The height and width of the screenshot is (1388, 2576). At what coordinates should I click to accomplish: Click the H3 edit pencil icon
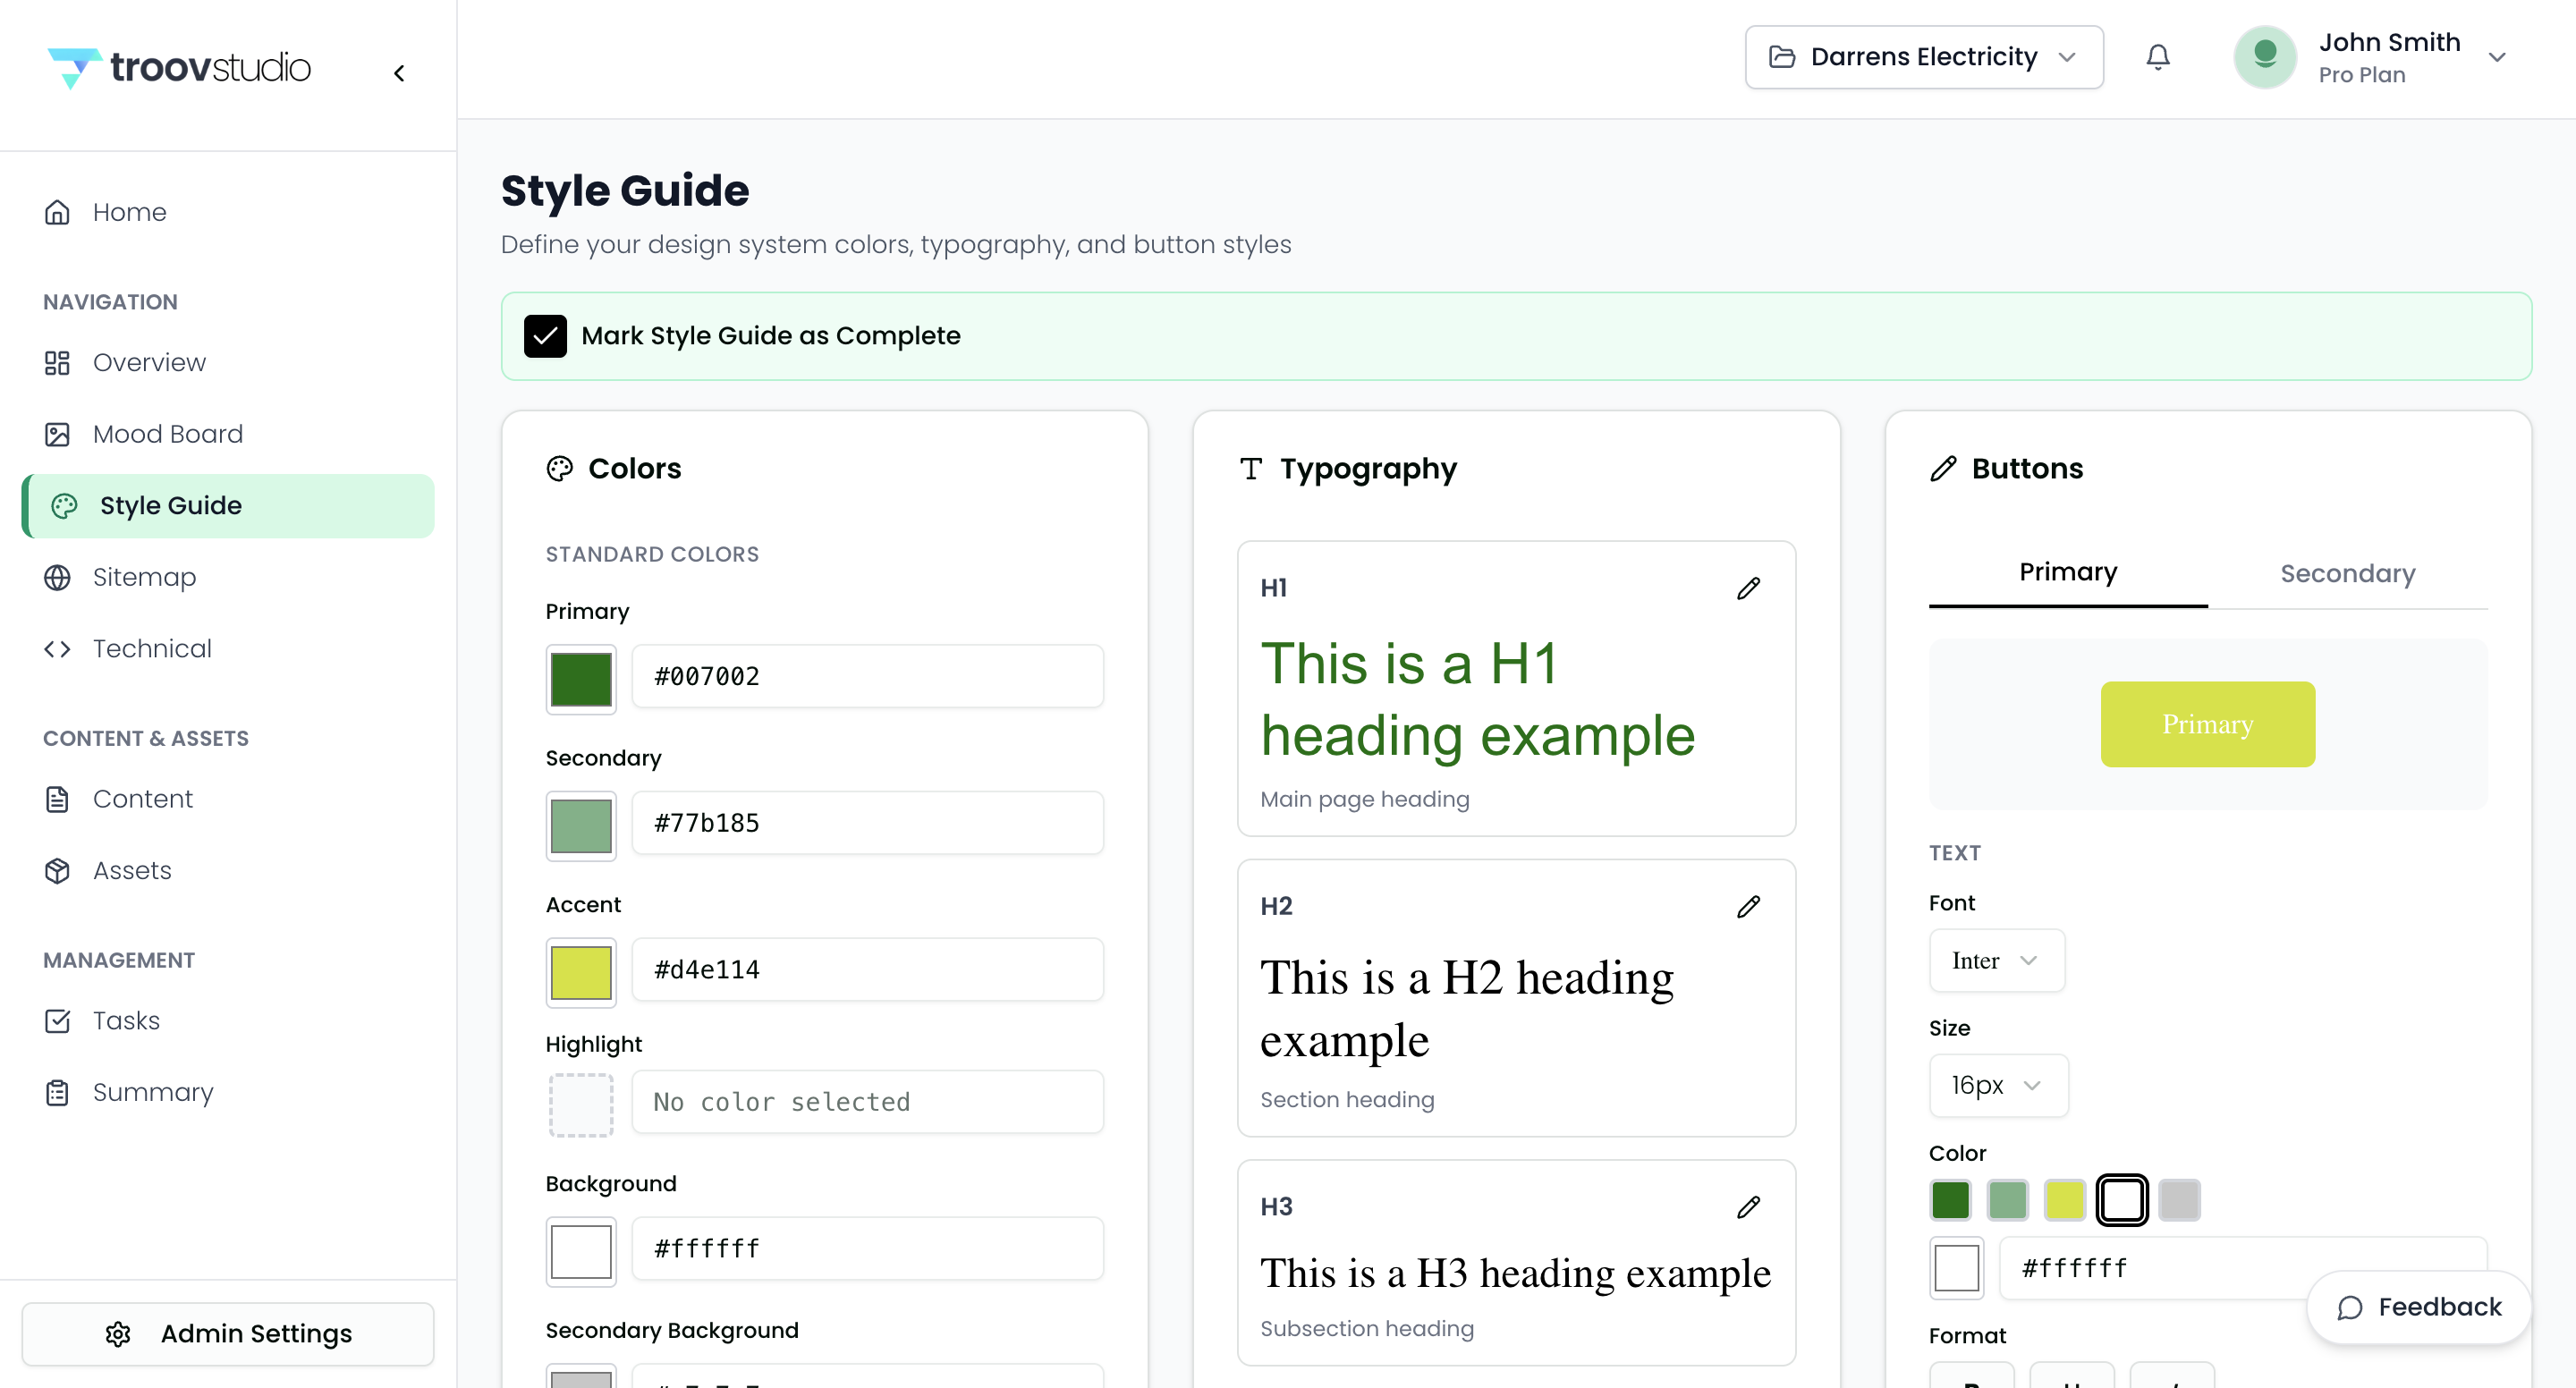(x=1747, y=1207)
